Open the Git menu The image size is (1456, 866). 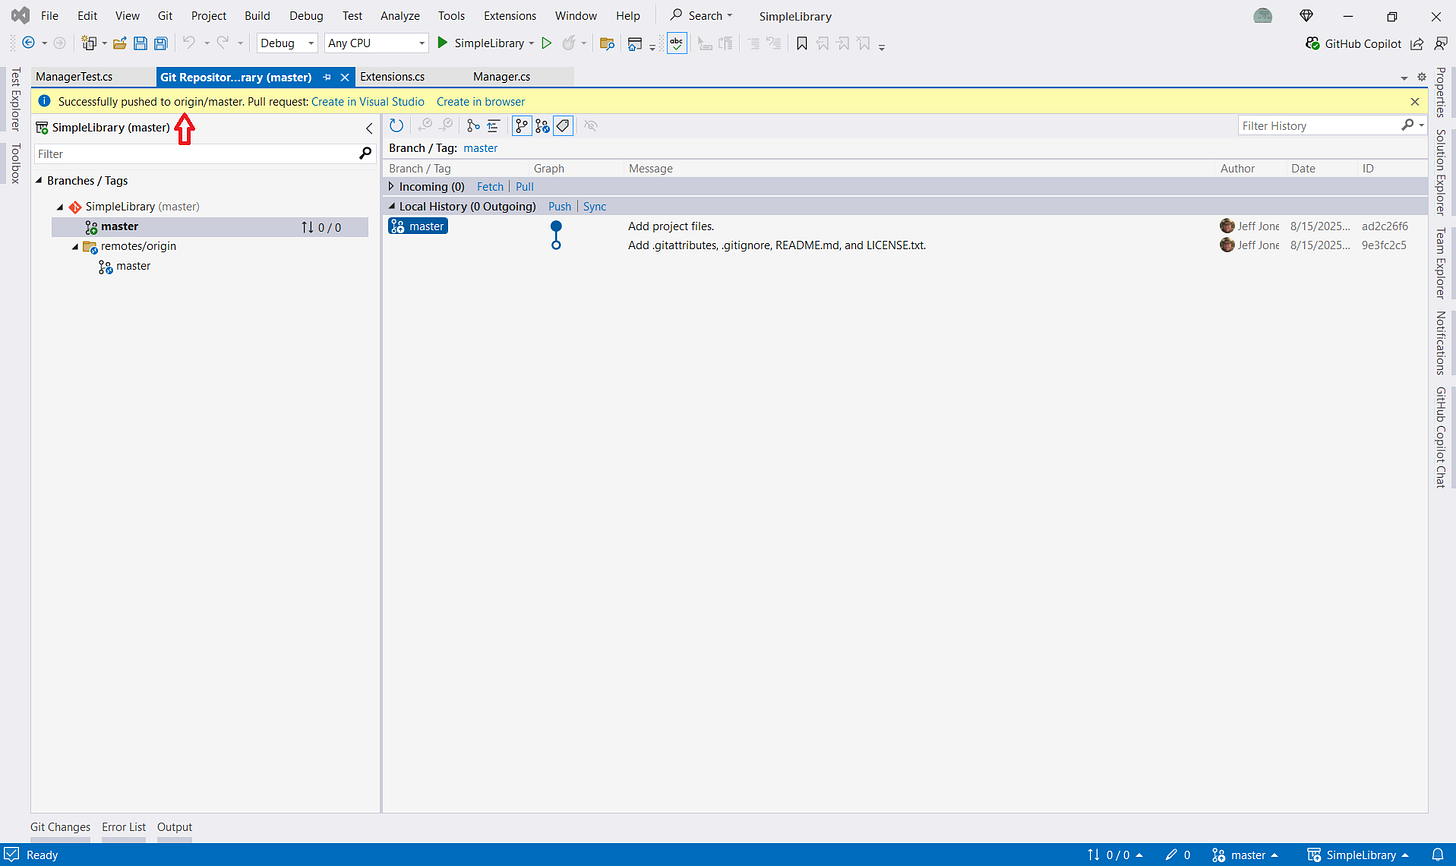(165, 16)
